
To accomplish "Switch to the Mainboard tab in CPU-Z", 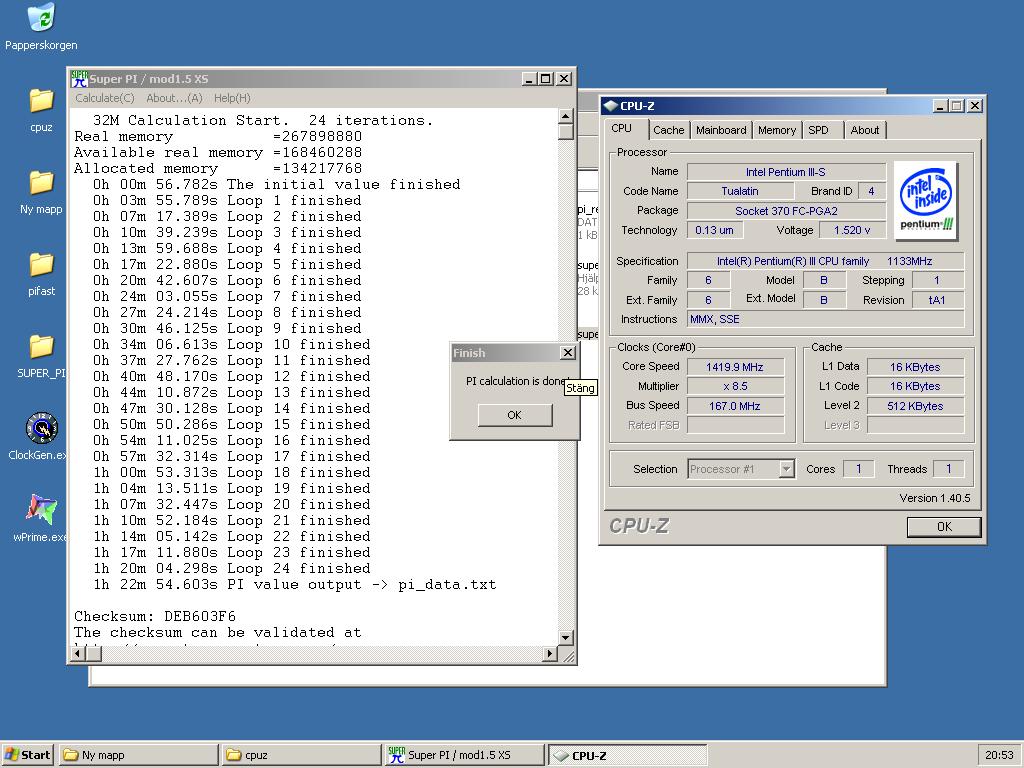I will [721, 130].
